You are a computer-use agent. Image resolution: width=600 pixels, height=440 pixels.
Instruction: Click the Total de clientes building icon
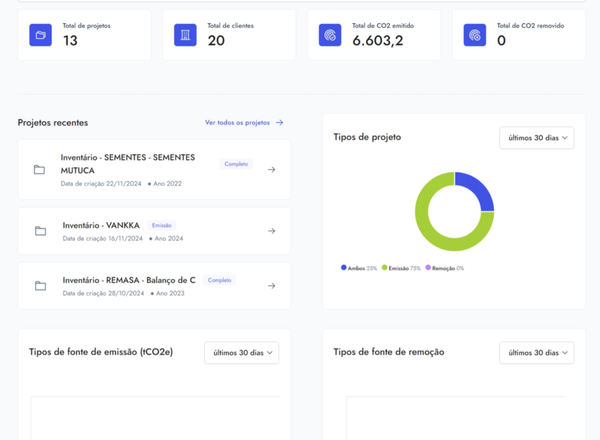185,35
